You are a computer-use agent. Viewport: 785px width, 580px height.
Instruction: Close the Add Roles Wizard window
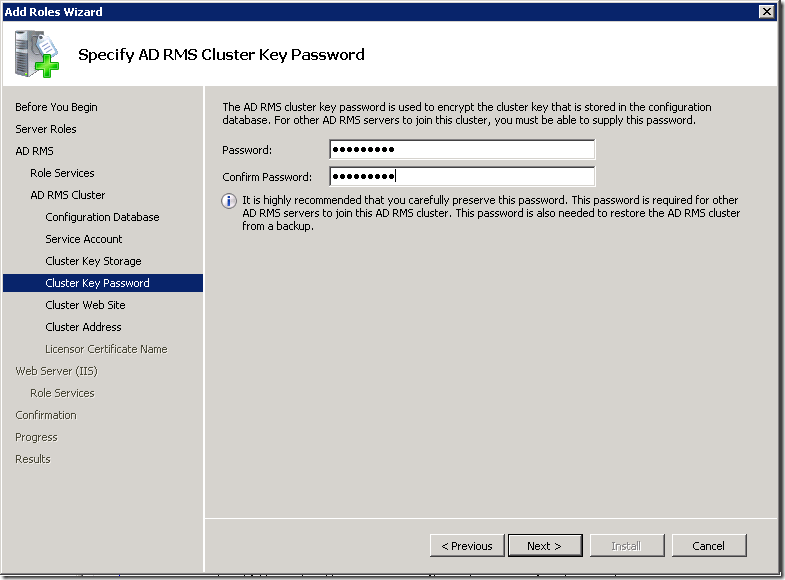(766, 12)
